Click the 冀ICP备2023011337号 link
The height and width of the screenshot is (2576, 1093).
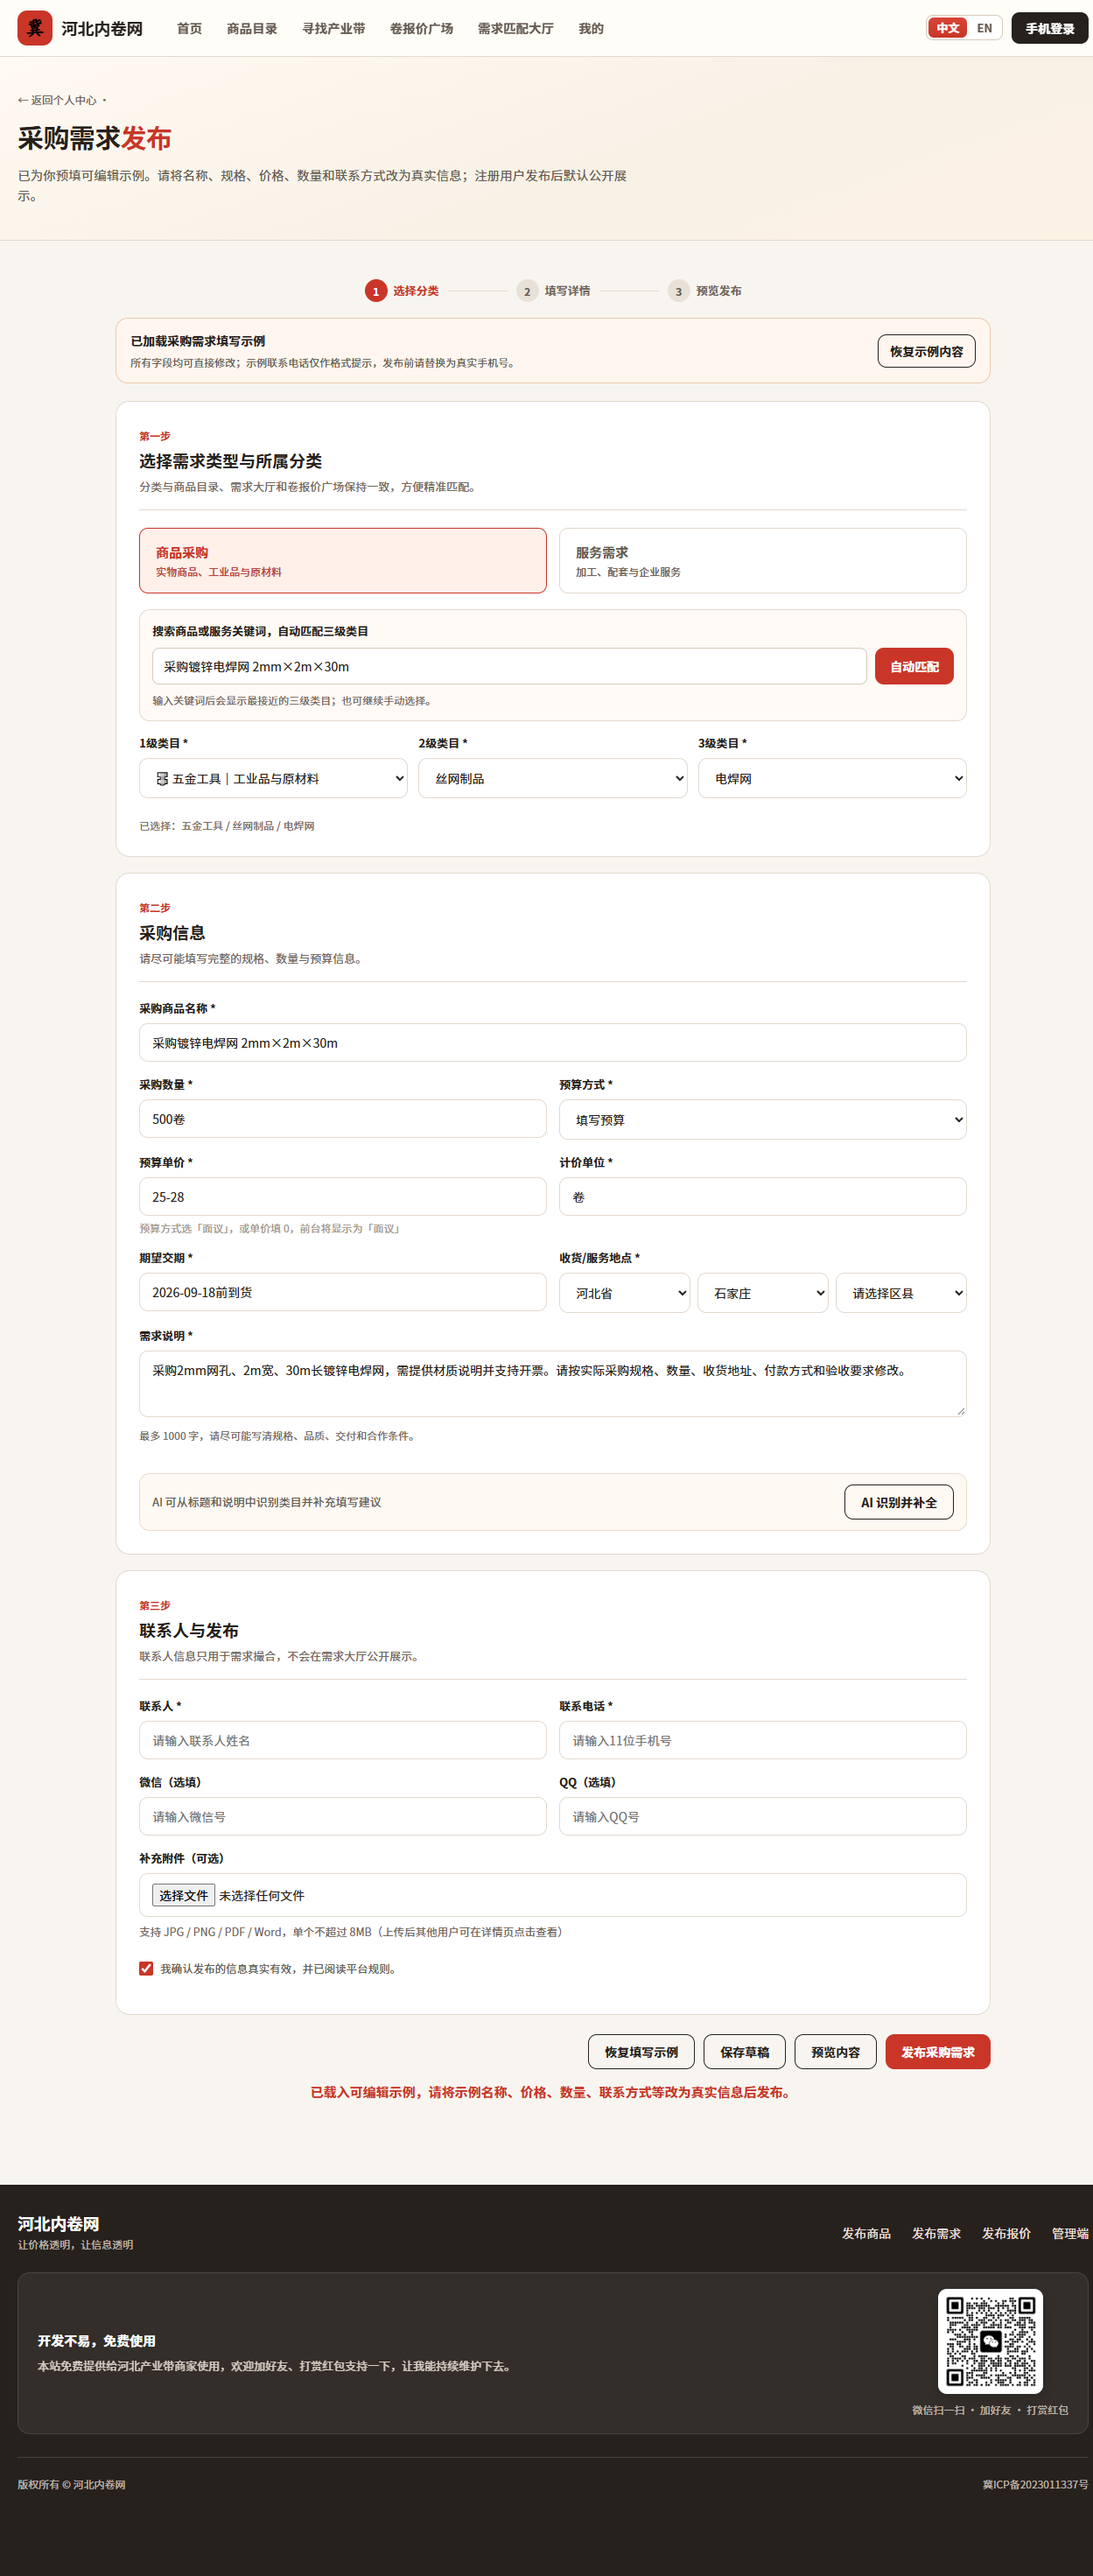click(x=1035, y=2484)
